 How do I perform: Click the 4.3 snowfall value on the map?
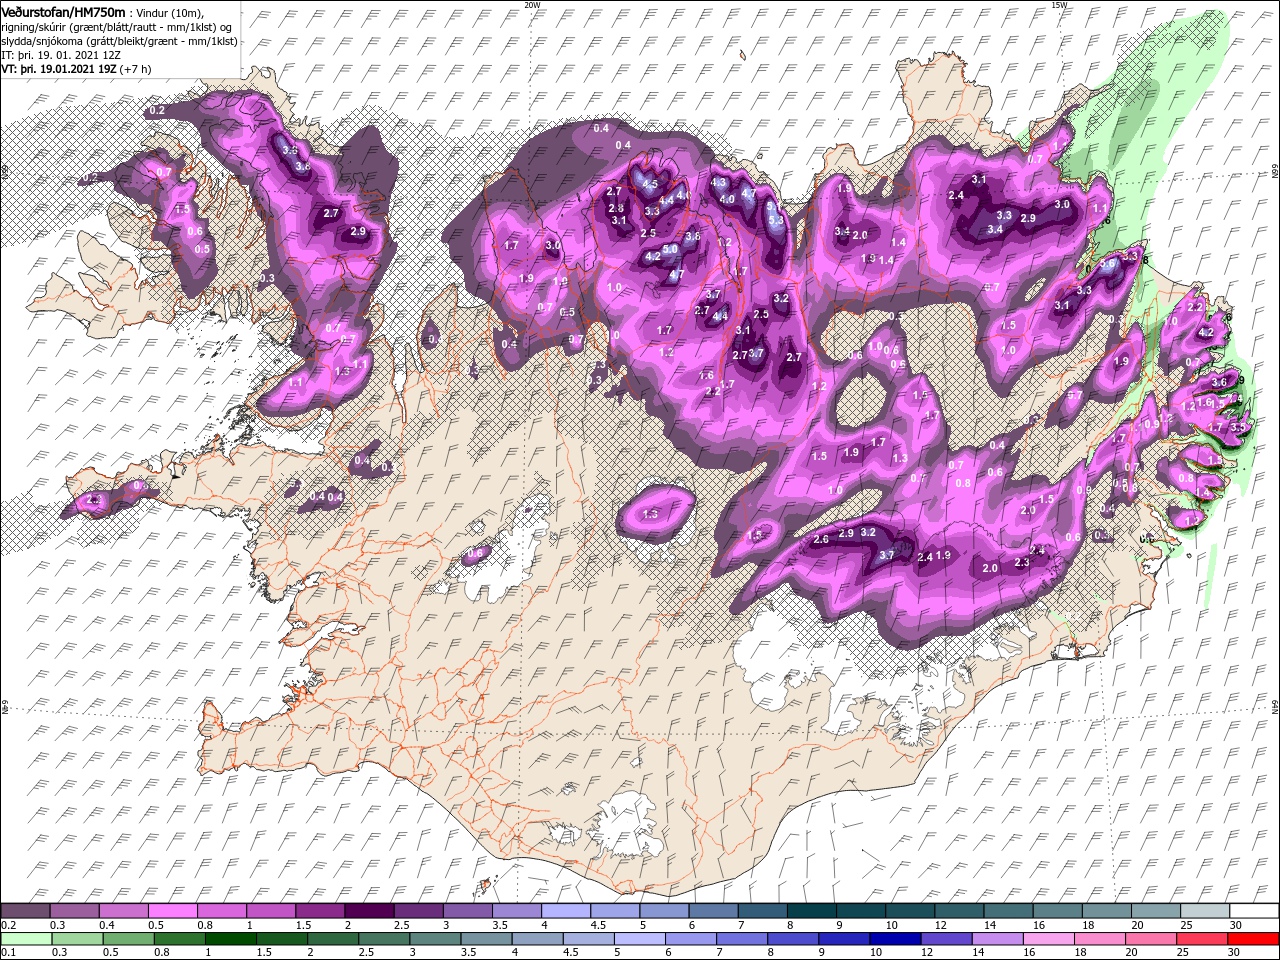click(718, 182)
